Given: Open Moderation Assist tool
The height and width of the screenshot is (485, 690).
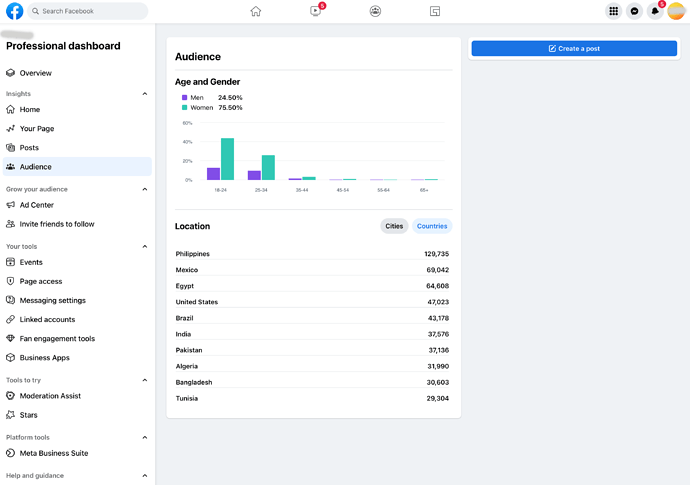Looking at the screenshot, I should coord(50,396).
